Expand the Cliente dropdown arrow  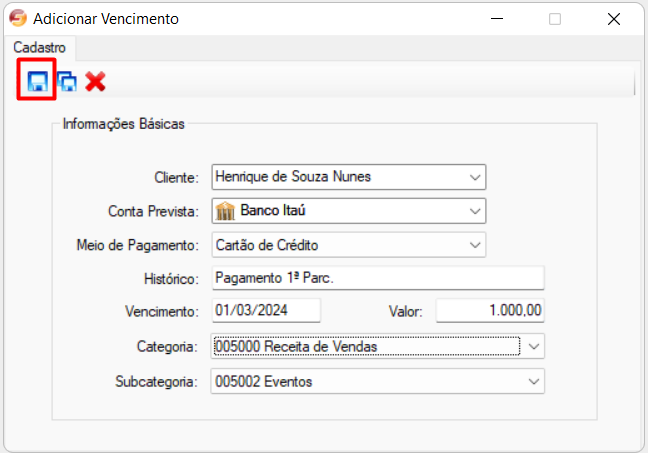coord(474,177)
